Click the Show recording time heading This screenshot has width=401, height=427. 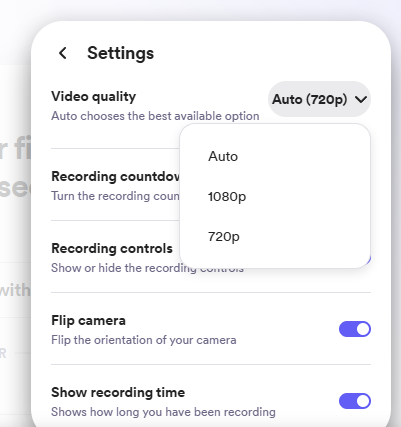point(118,392)
